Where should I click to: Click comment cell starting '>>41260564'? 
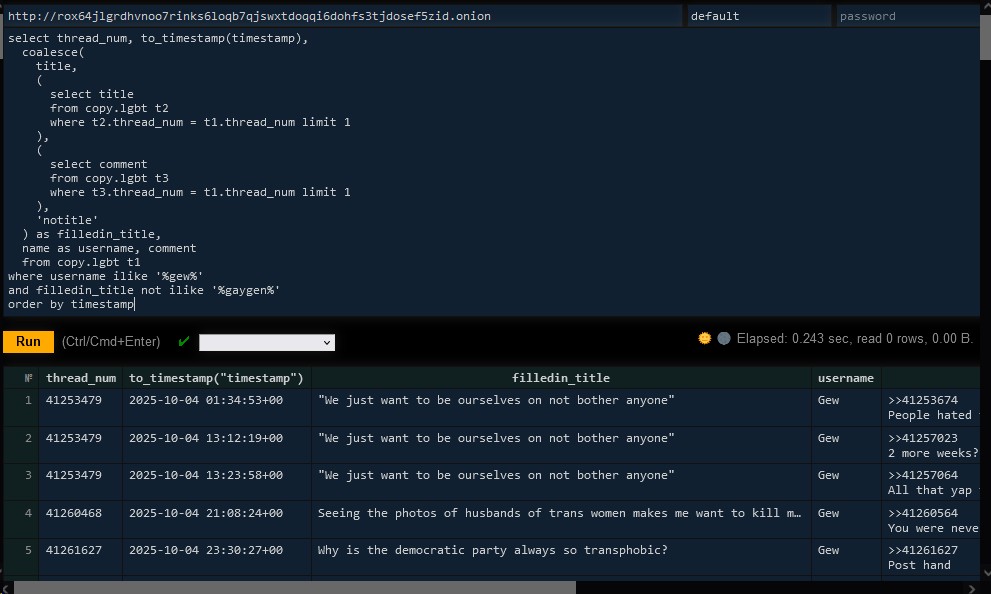pyautogui.click(x=933, y=521)
